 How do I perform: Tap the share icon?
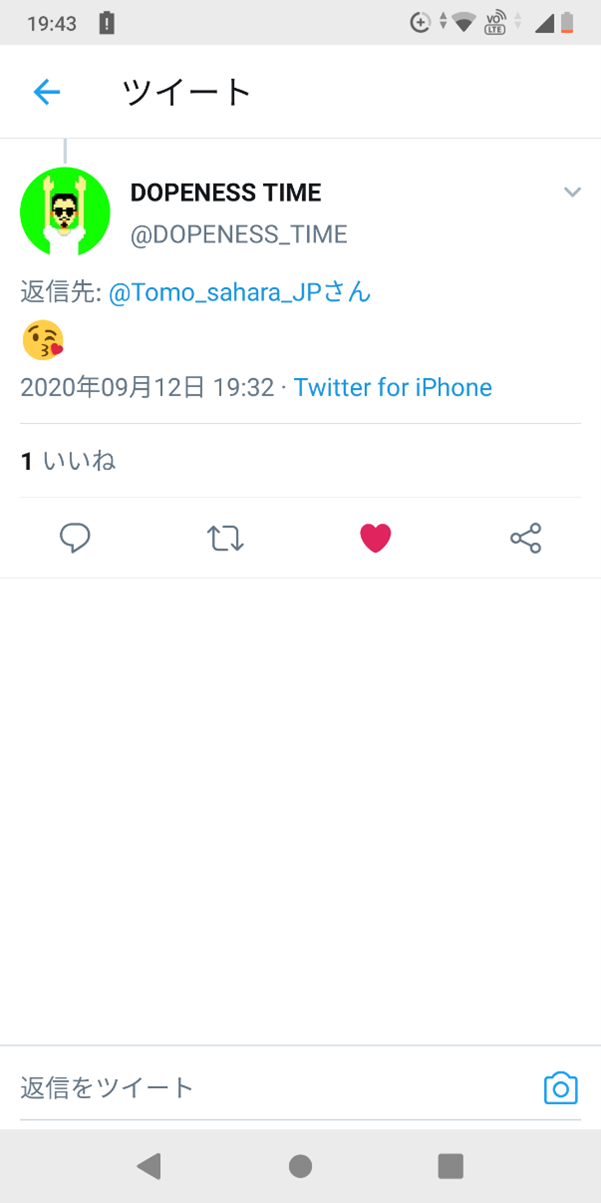pyautogui.click(x=525, y=539)
